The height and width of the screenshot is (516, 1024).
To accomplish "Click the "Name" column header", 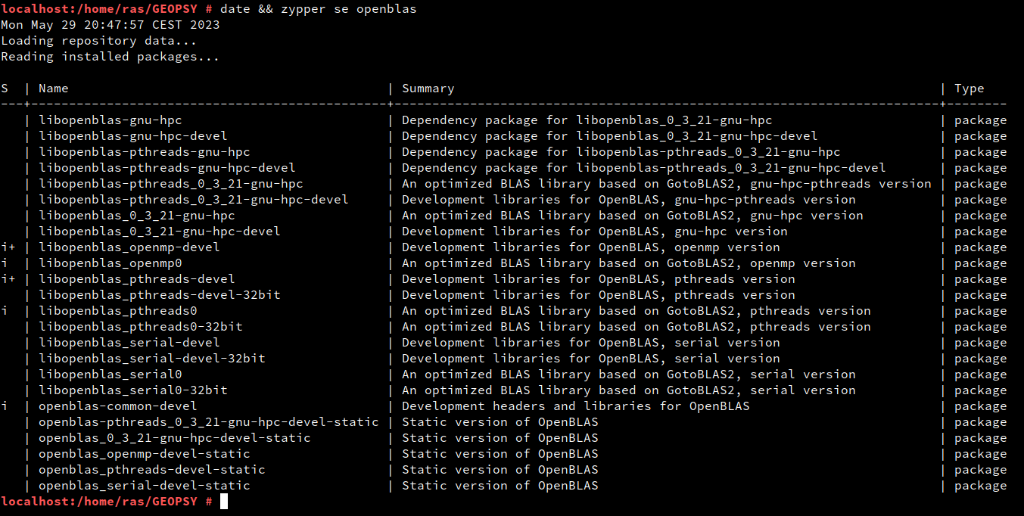I will 53,88.
